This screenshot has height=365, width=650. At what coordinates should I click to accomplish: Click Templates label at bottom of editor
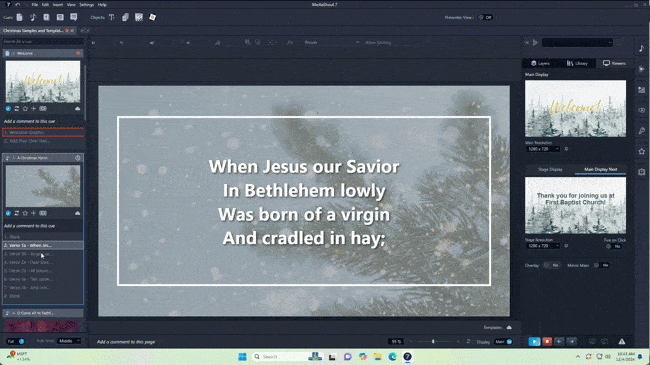pos(492,328)
